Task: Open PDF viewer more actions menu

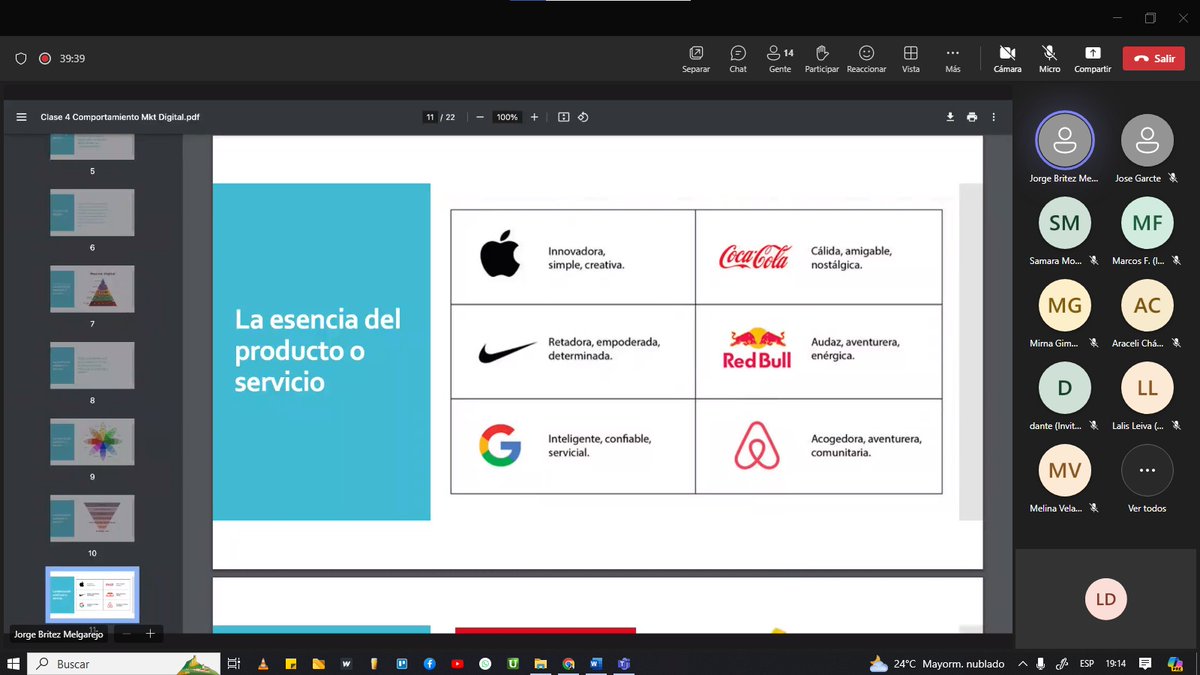Action: 993,117
